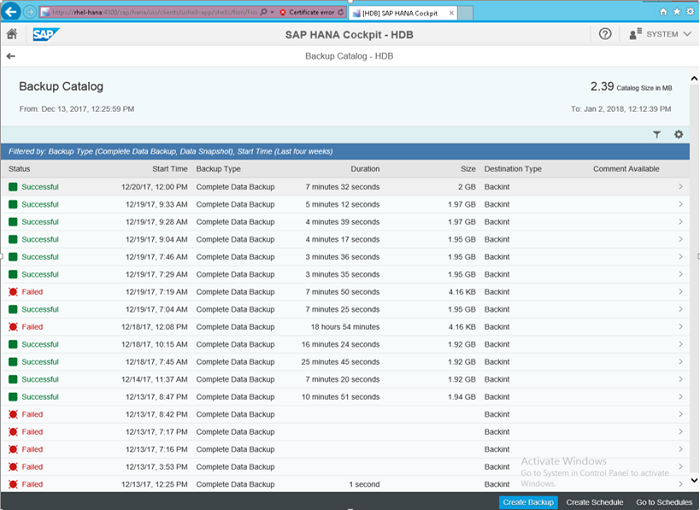This screenshot has height=510, width=700.
Task: Create Backup button in footer
Action: coord(528,502)
